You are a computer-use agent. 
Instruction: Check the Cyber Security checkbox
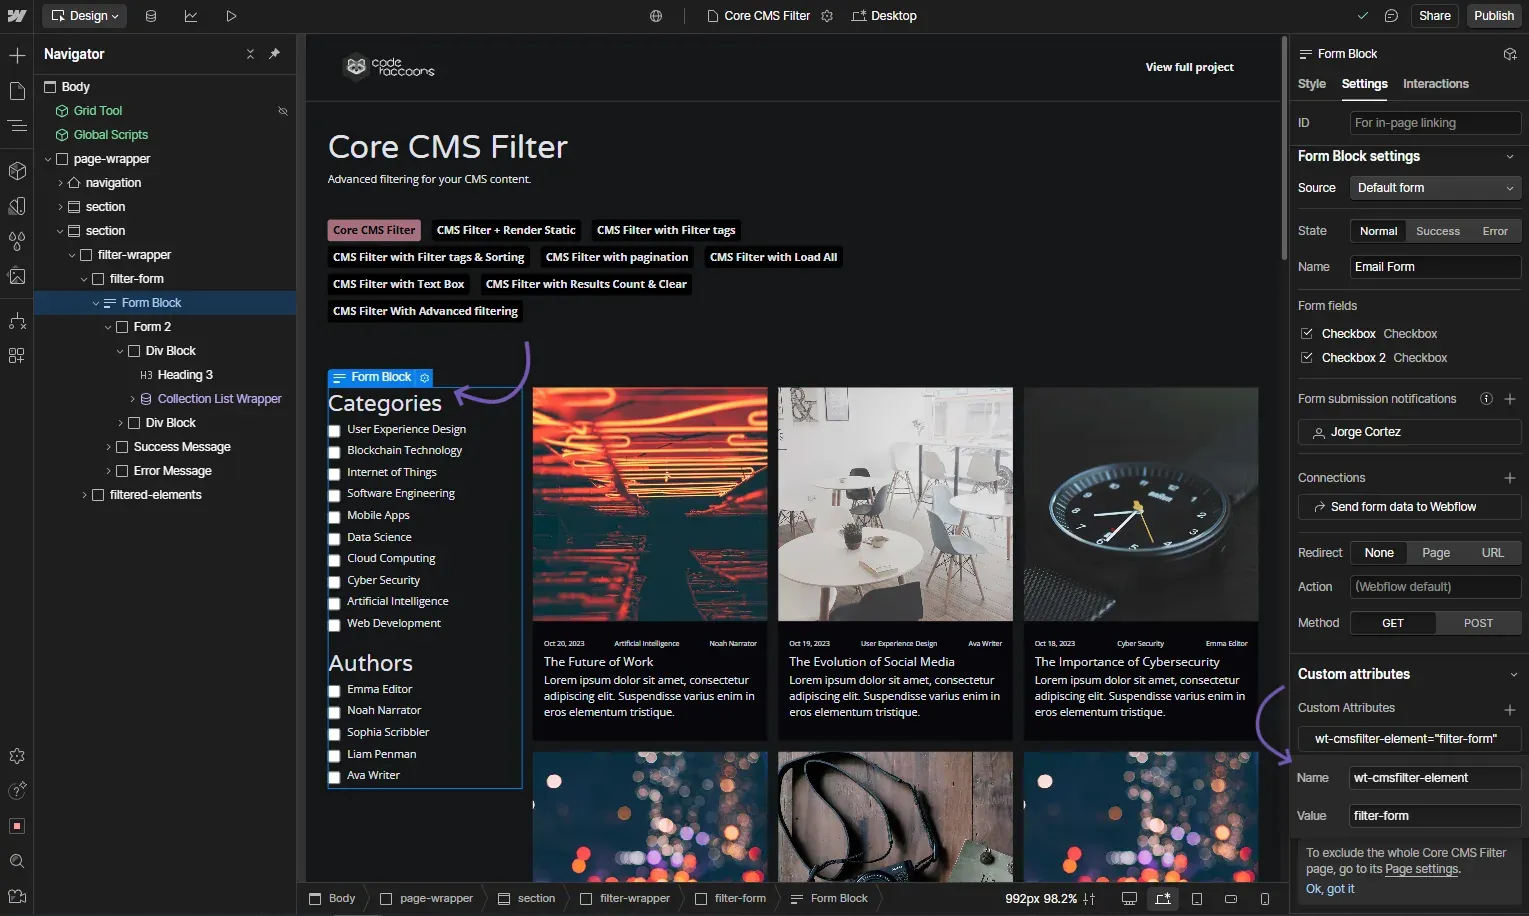[x=335, y=582]
